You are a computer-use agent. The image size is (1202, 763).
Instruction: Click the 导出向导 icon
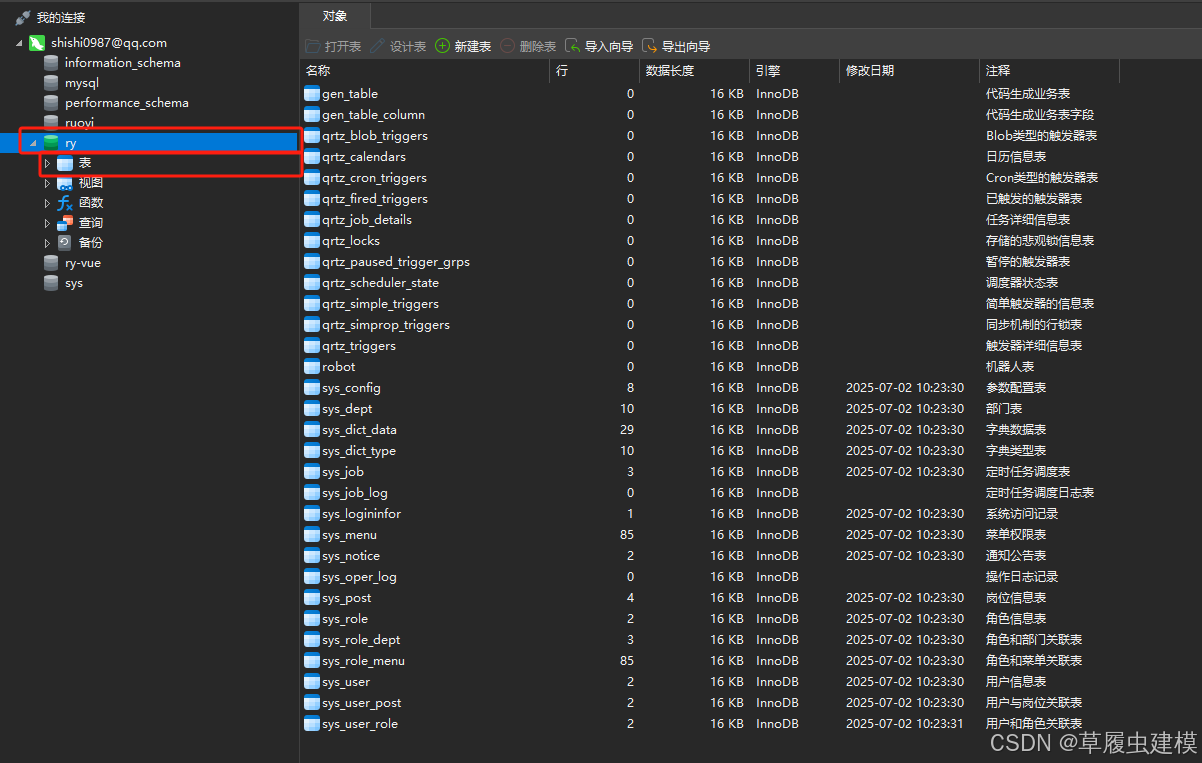click(x=650, y=46)
